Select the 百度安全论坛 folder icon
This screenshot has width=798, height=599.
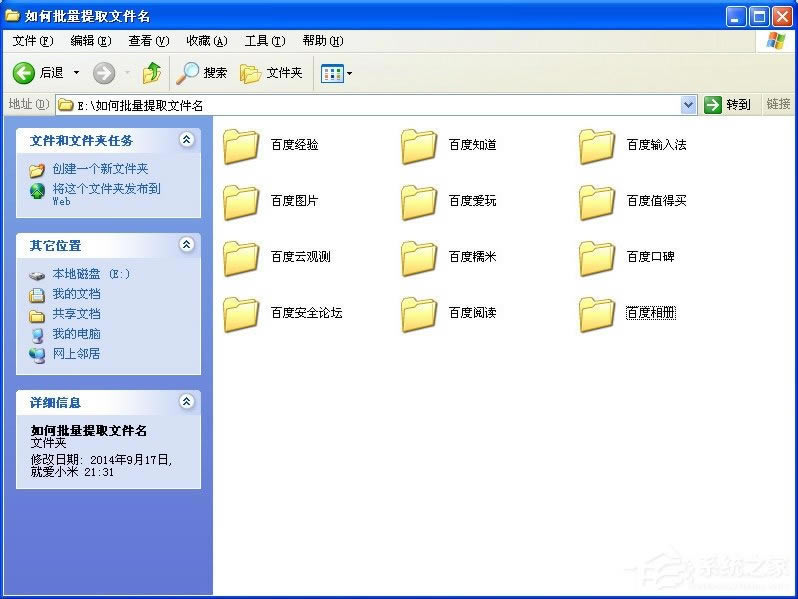[x=241, y=315]
